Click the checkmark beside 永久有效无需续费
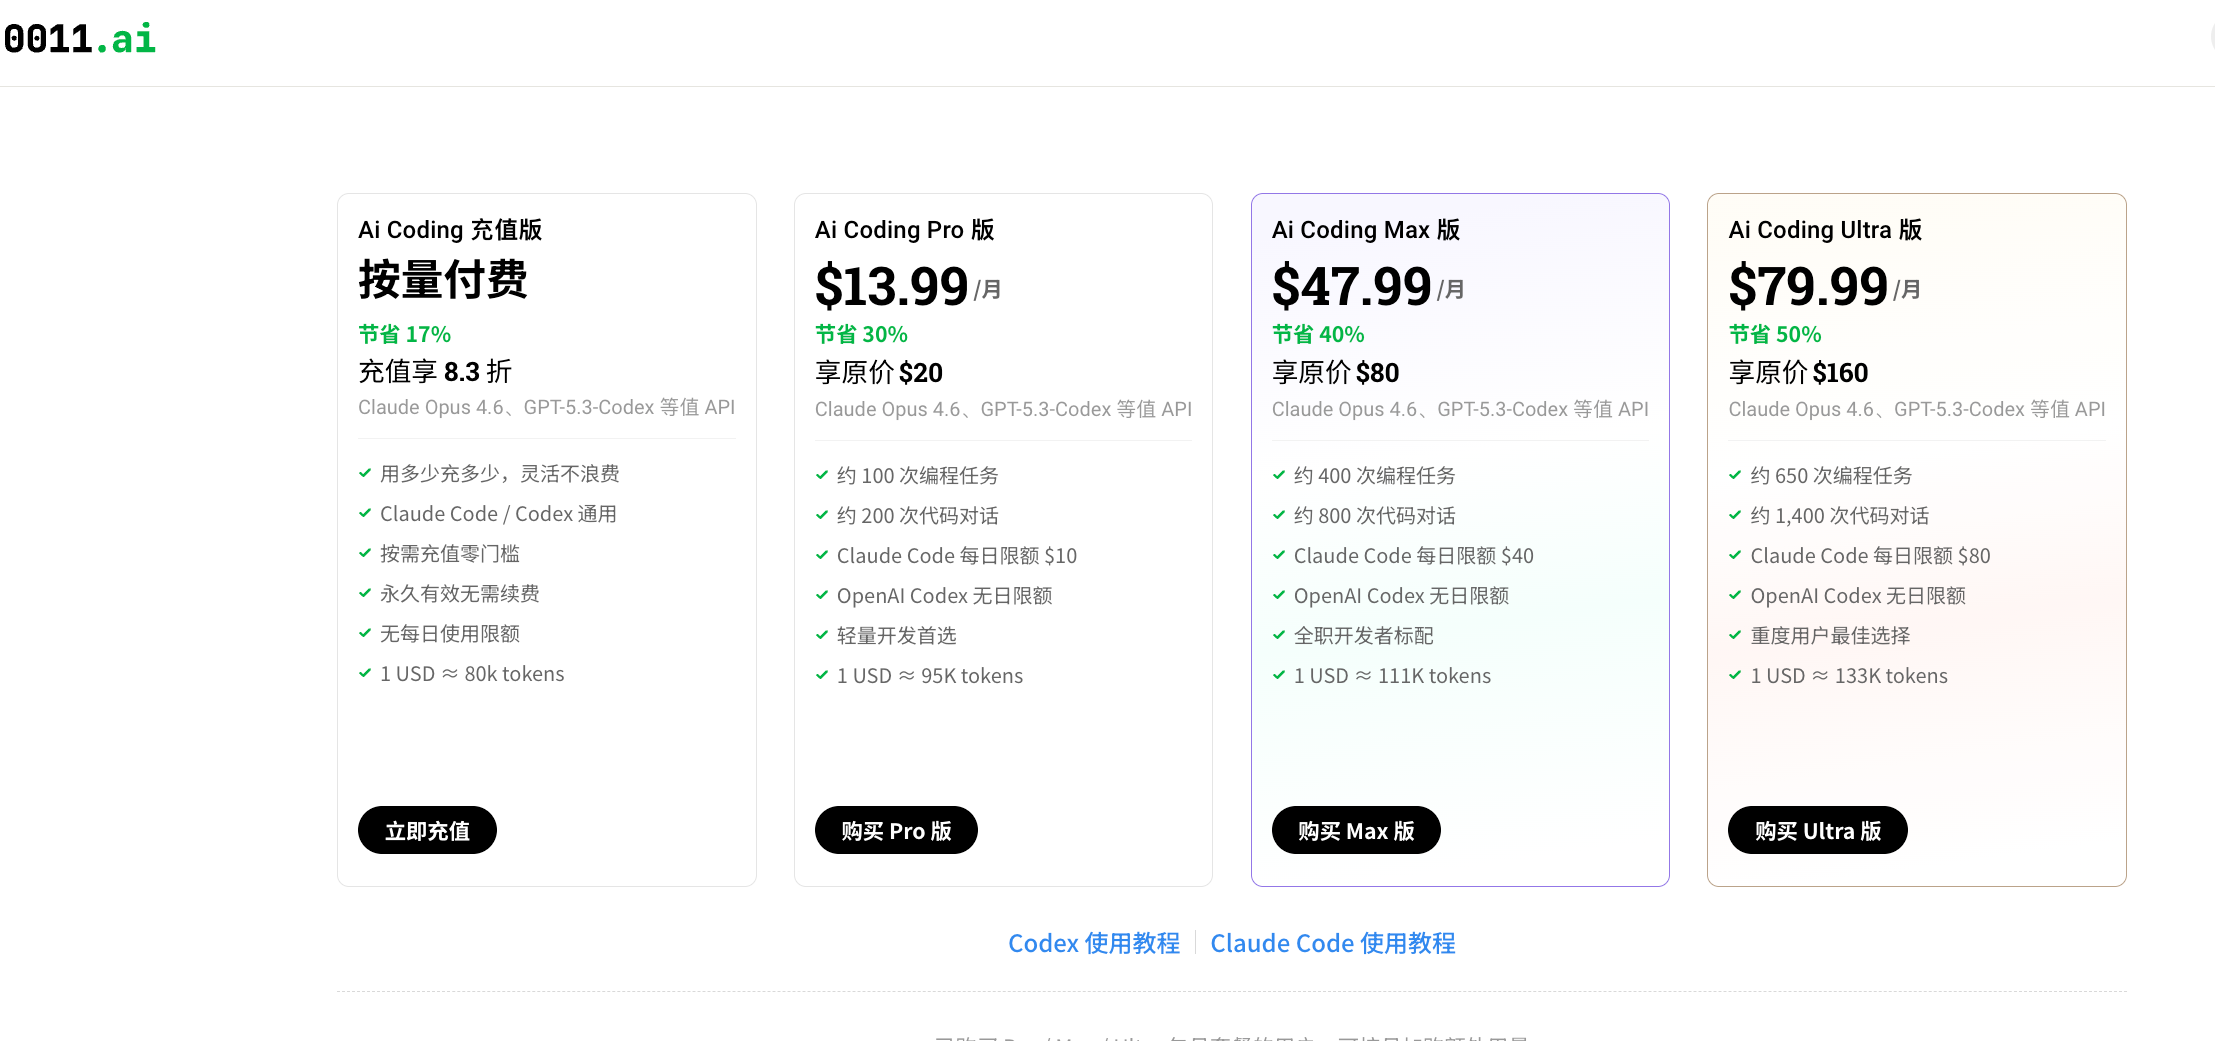This screenshot has height=1041, width=2215. pyautogui.click(x=365, y=593)
